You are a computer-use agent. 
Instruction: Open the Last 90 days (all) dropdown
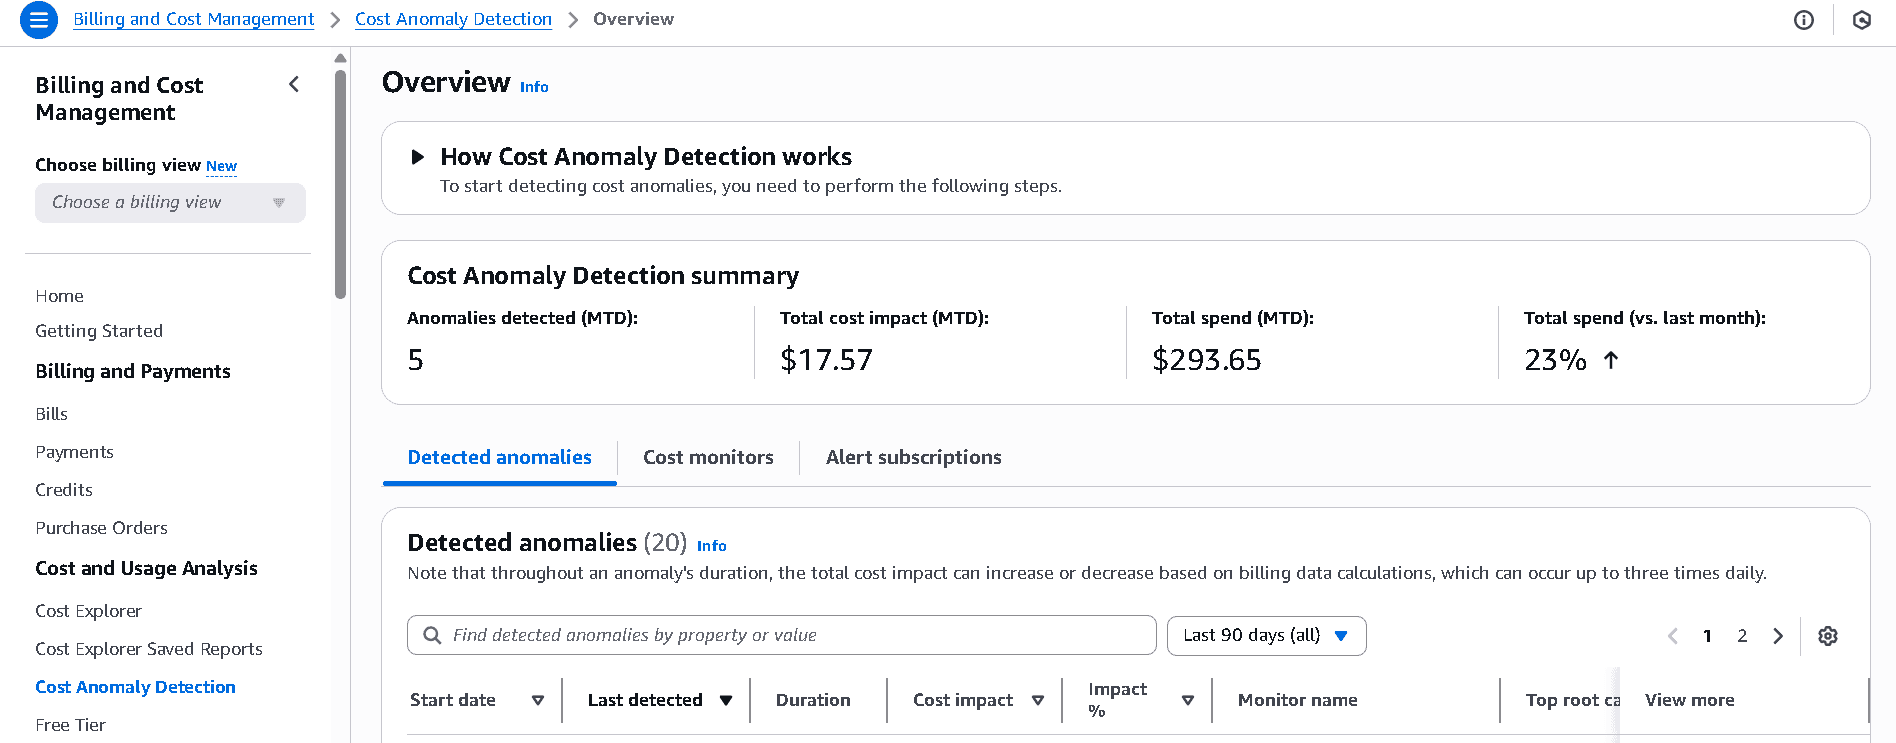(1266, 636)
